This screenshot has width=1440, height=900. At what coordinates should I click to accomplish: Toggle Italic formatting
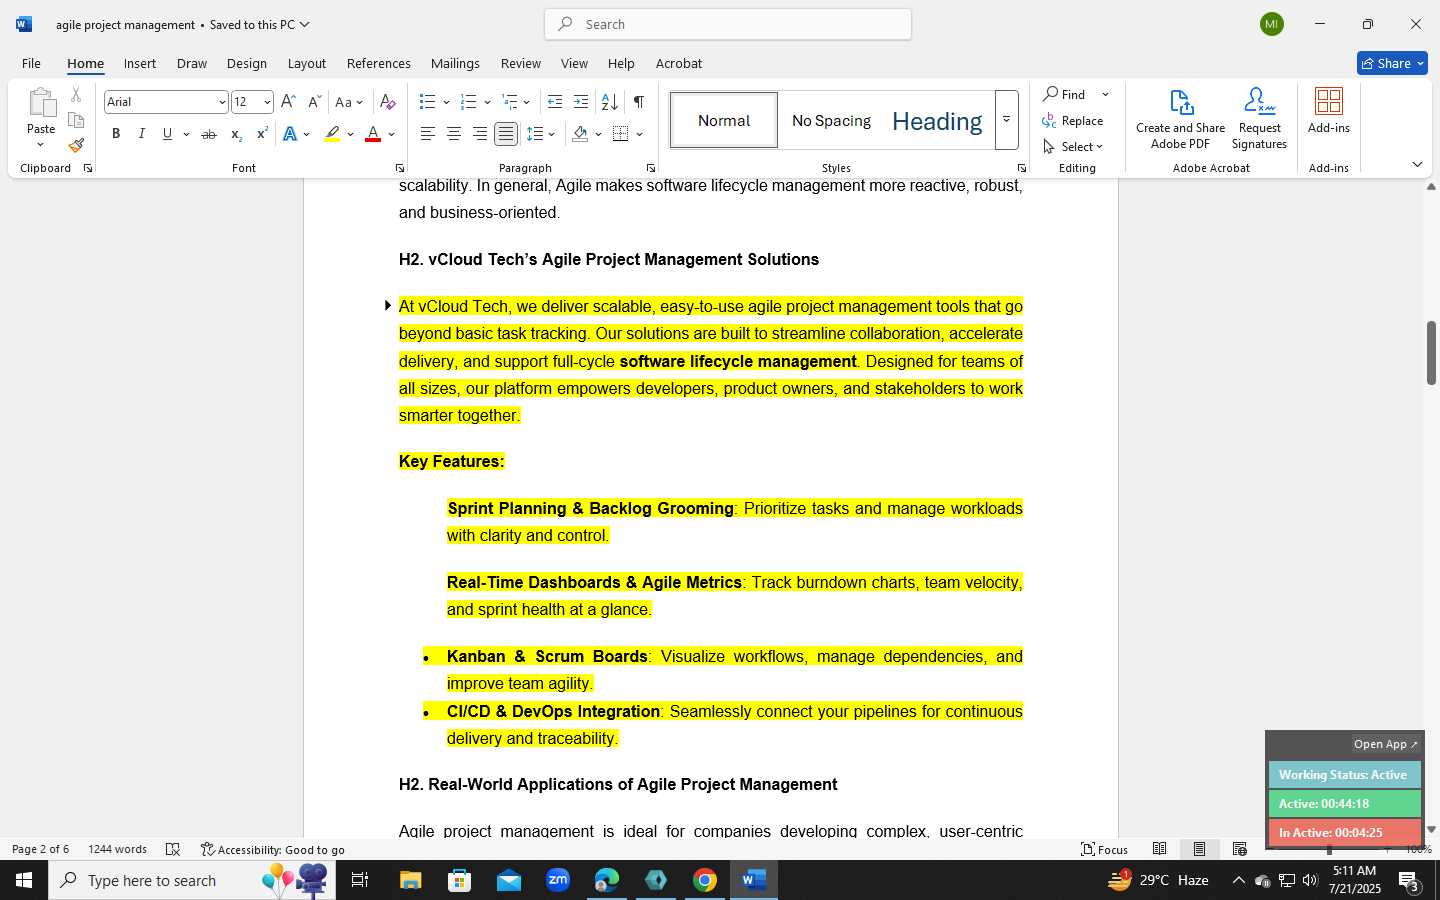click(x=142, y=134)
